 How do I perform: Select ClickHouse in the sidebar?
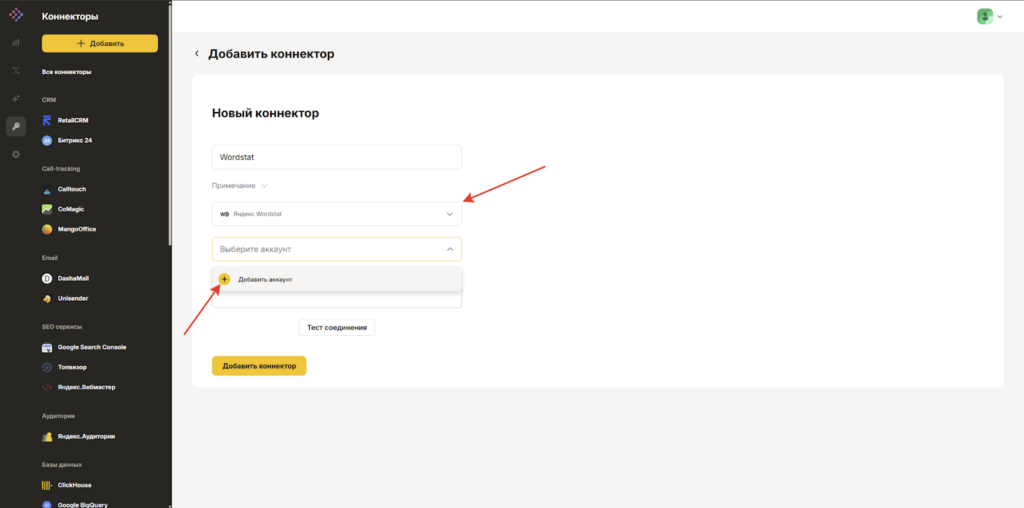pos(74,485)
